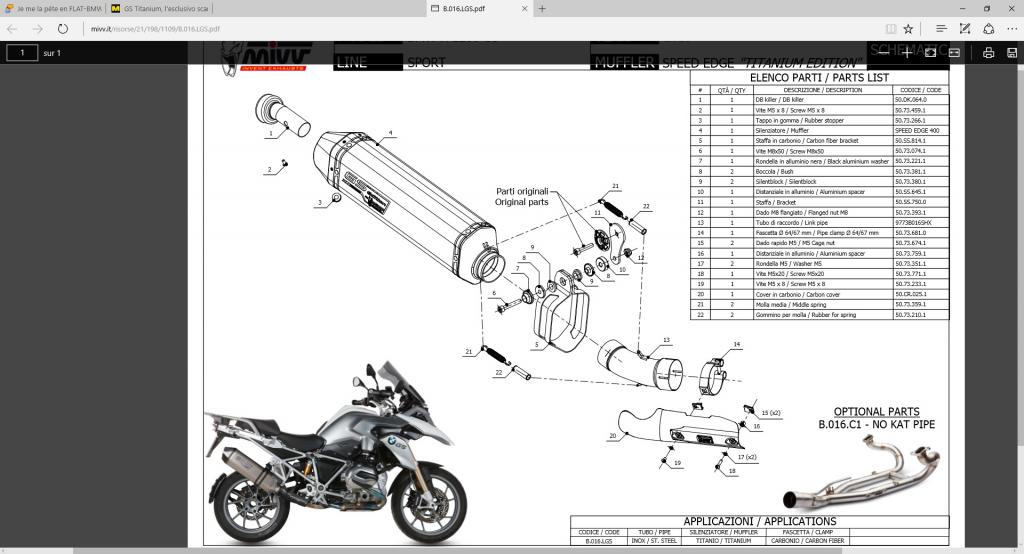
Task: Click 'Staffa in carbonio / Carbon fiber bracket'
Action: point(807,140)
